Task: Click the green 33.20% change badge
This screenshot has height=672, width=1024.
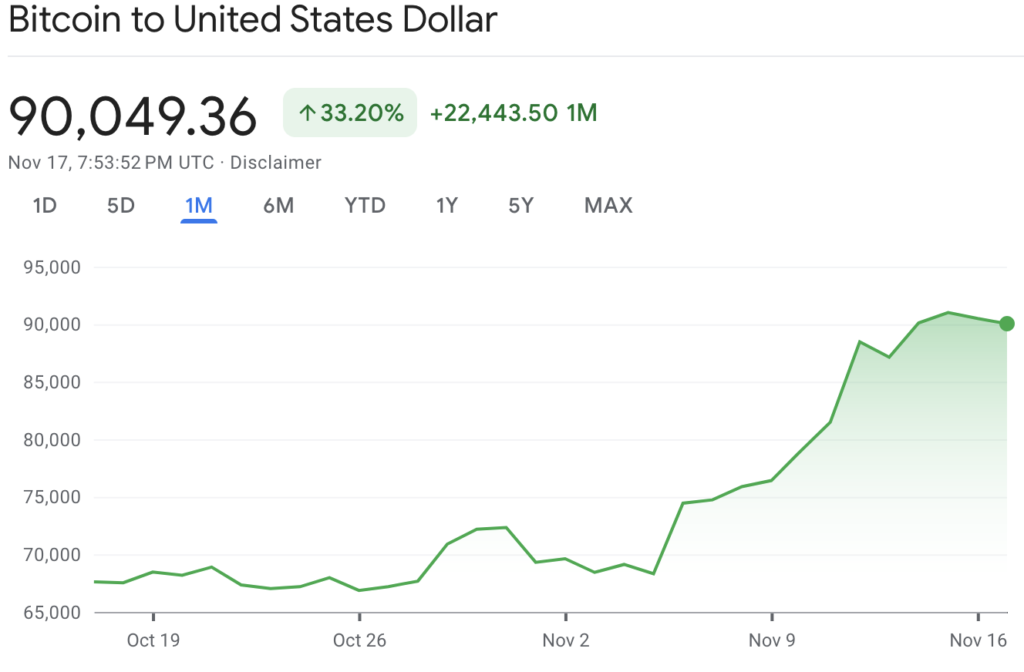Action: coord(350,113)
